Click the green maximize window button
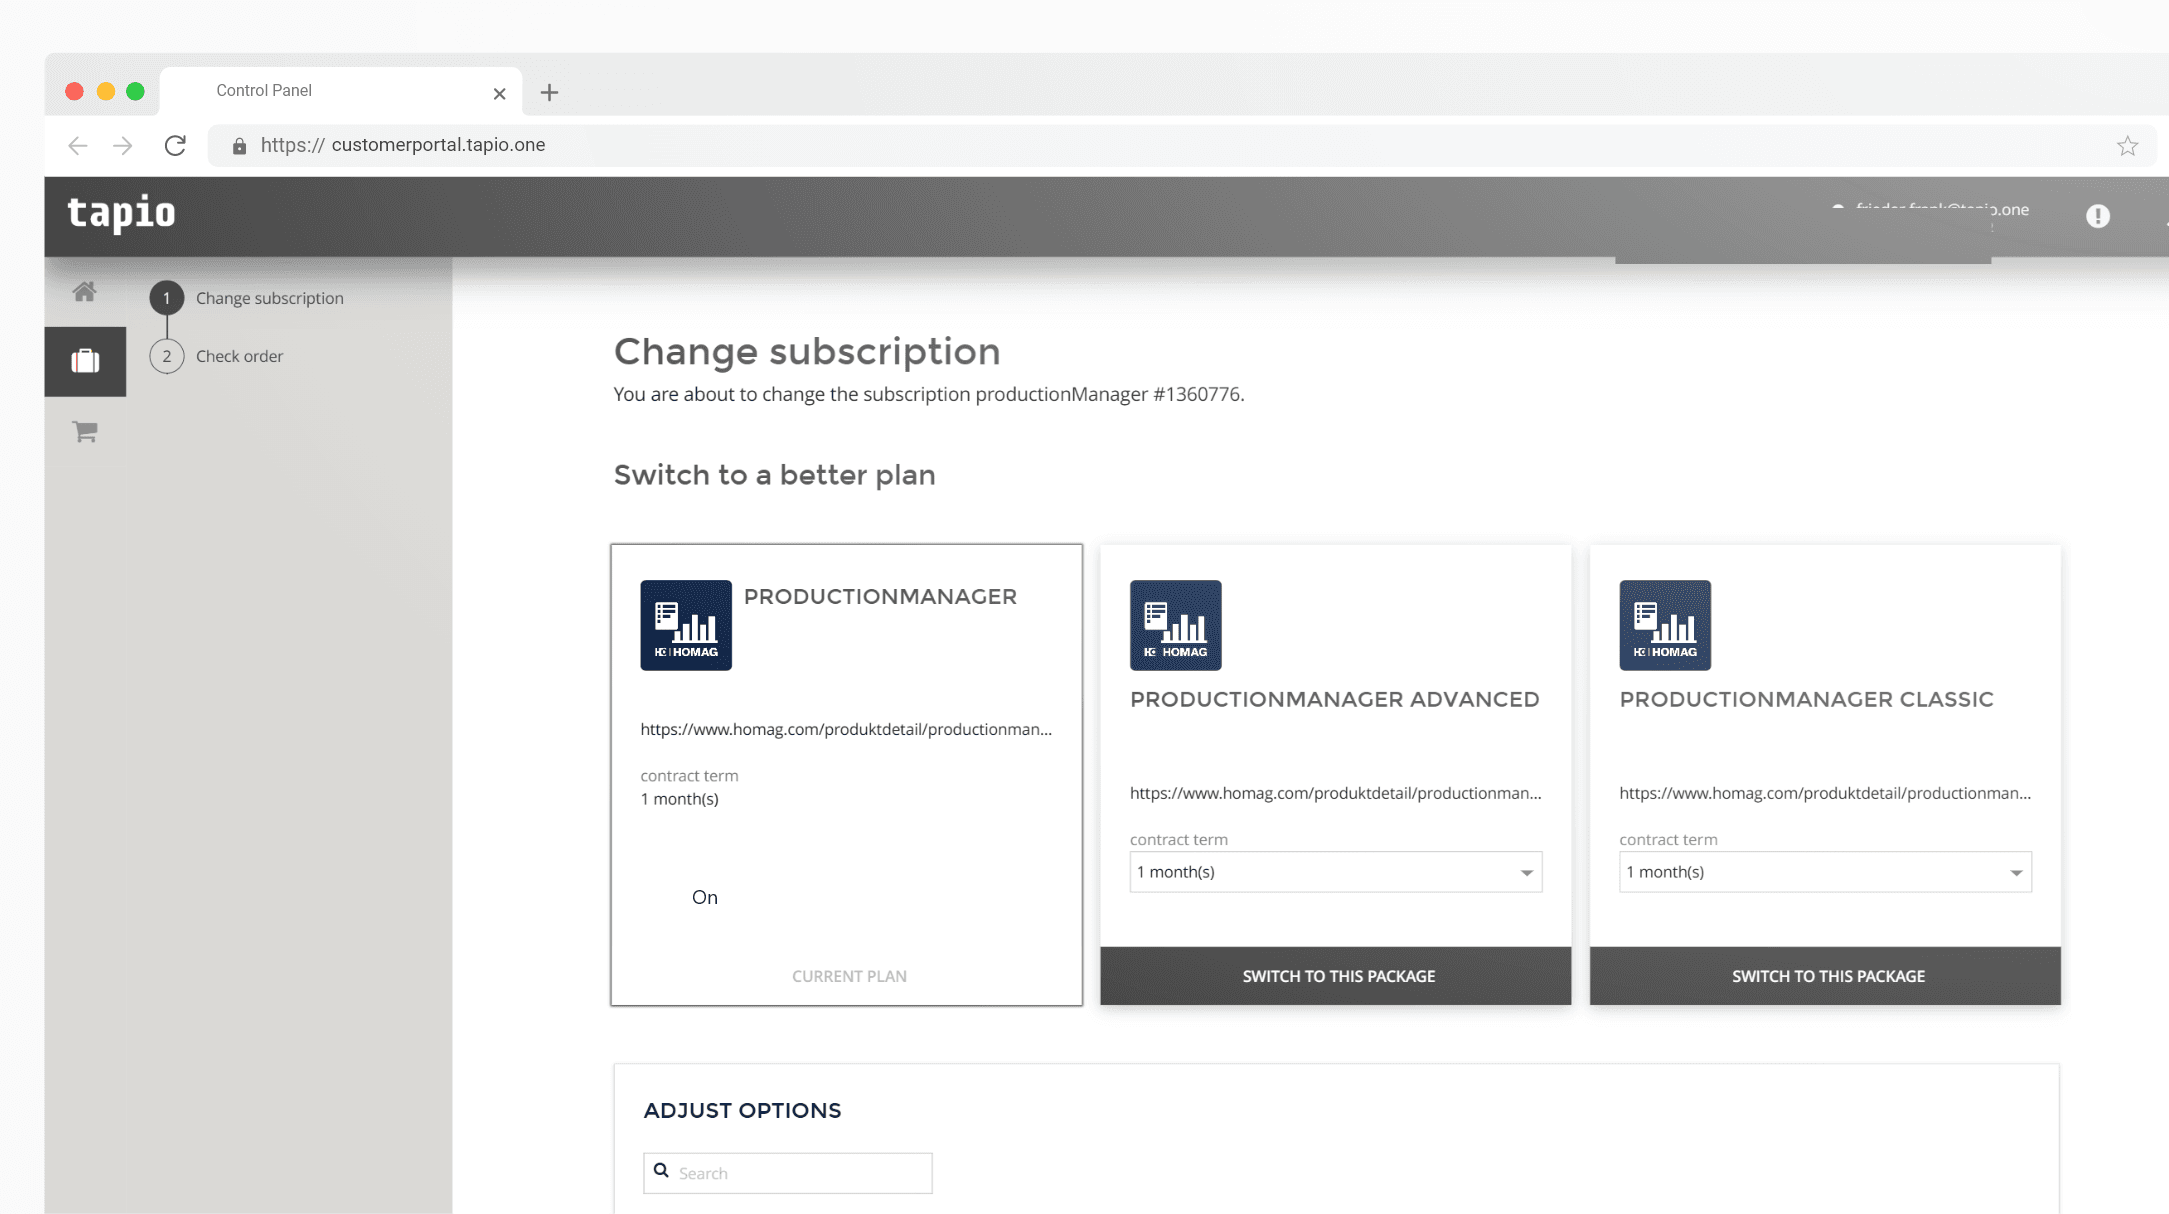The width and height of the screenshot is (2169, 1214). pos(136,91)
